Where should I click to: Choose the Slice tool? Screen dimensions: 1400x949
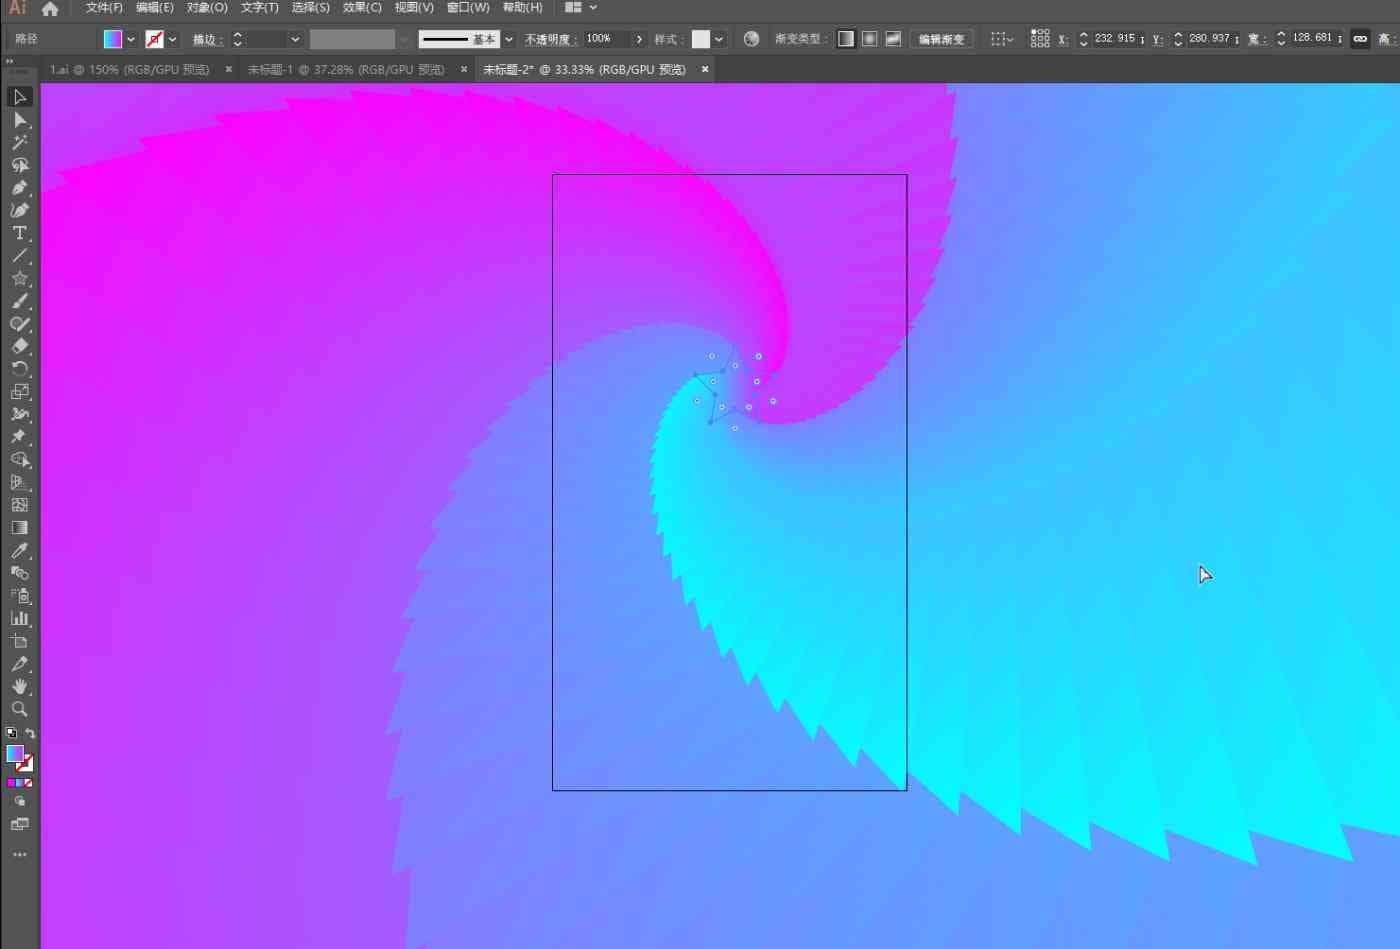click(19, 664)
